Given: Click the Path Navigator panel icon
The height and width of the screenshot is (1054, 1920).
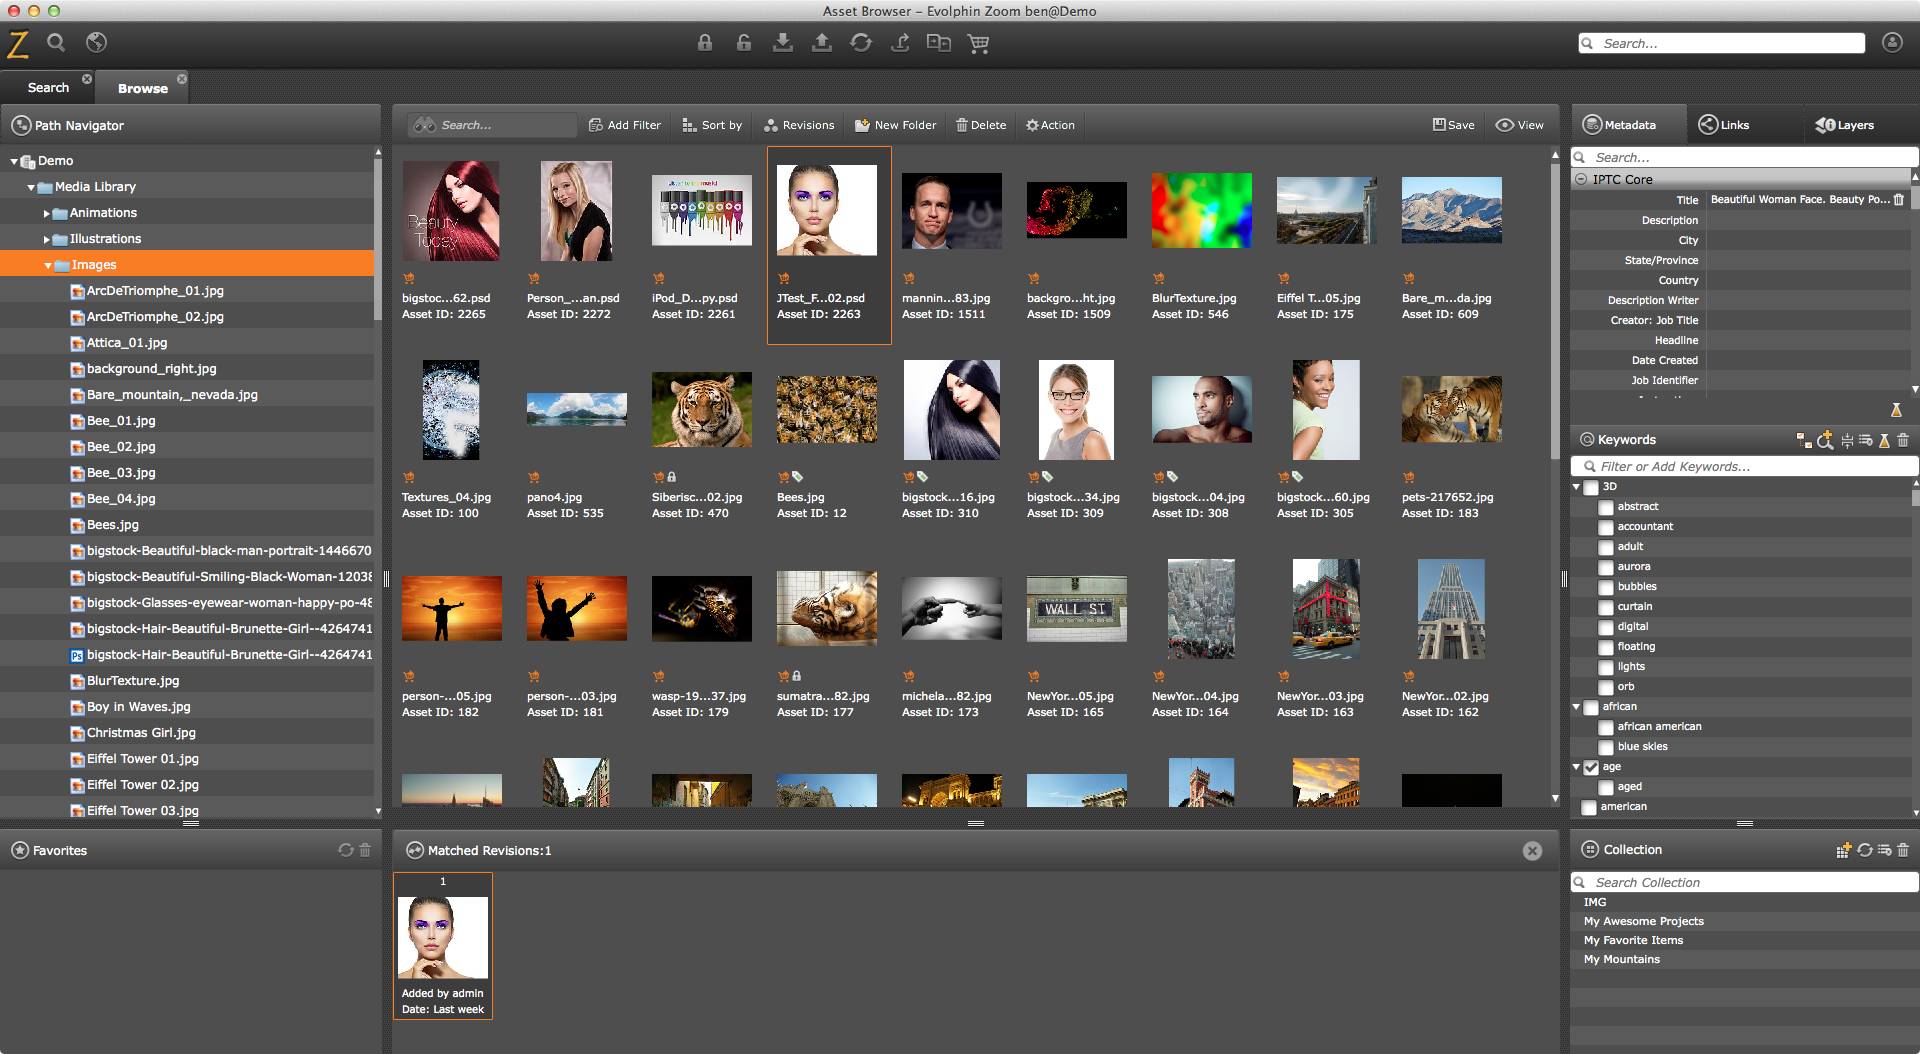Looking at the screenshot, I should pyautogui.click(x=21, y=125).
